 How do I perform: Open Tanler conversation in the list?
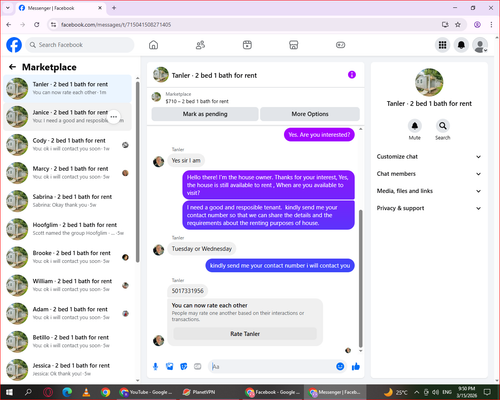(x=68, y=89)
